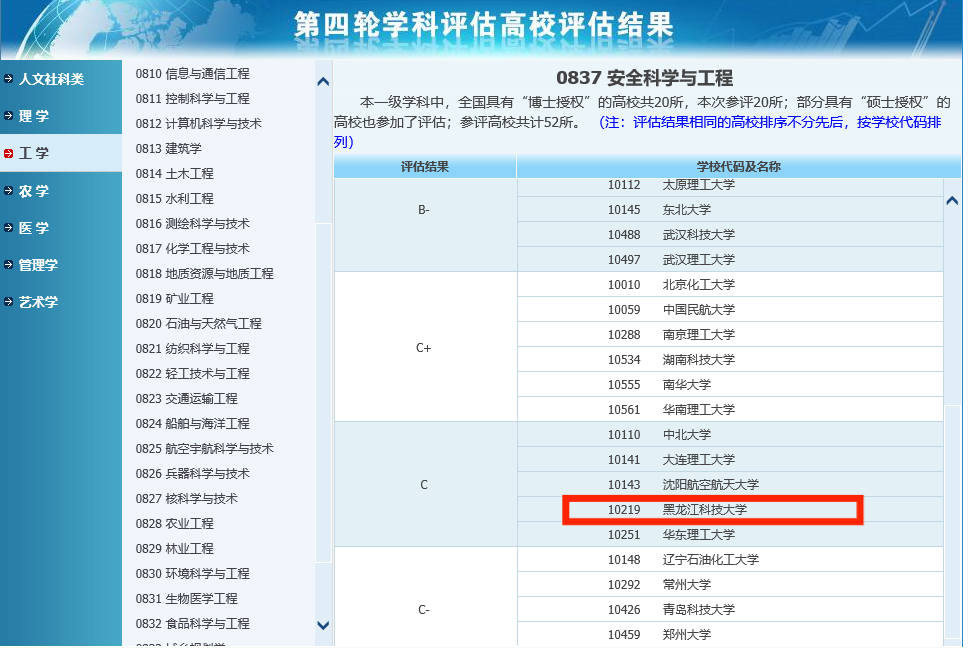Image resolution: width=968 pixels, height=648 pixels.
Task: Click the red arrow icon beside 工学
Action: [9, 154]
